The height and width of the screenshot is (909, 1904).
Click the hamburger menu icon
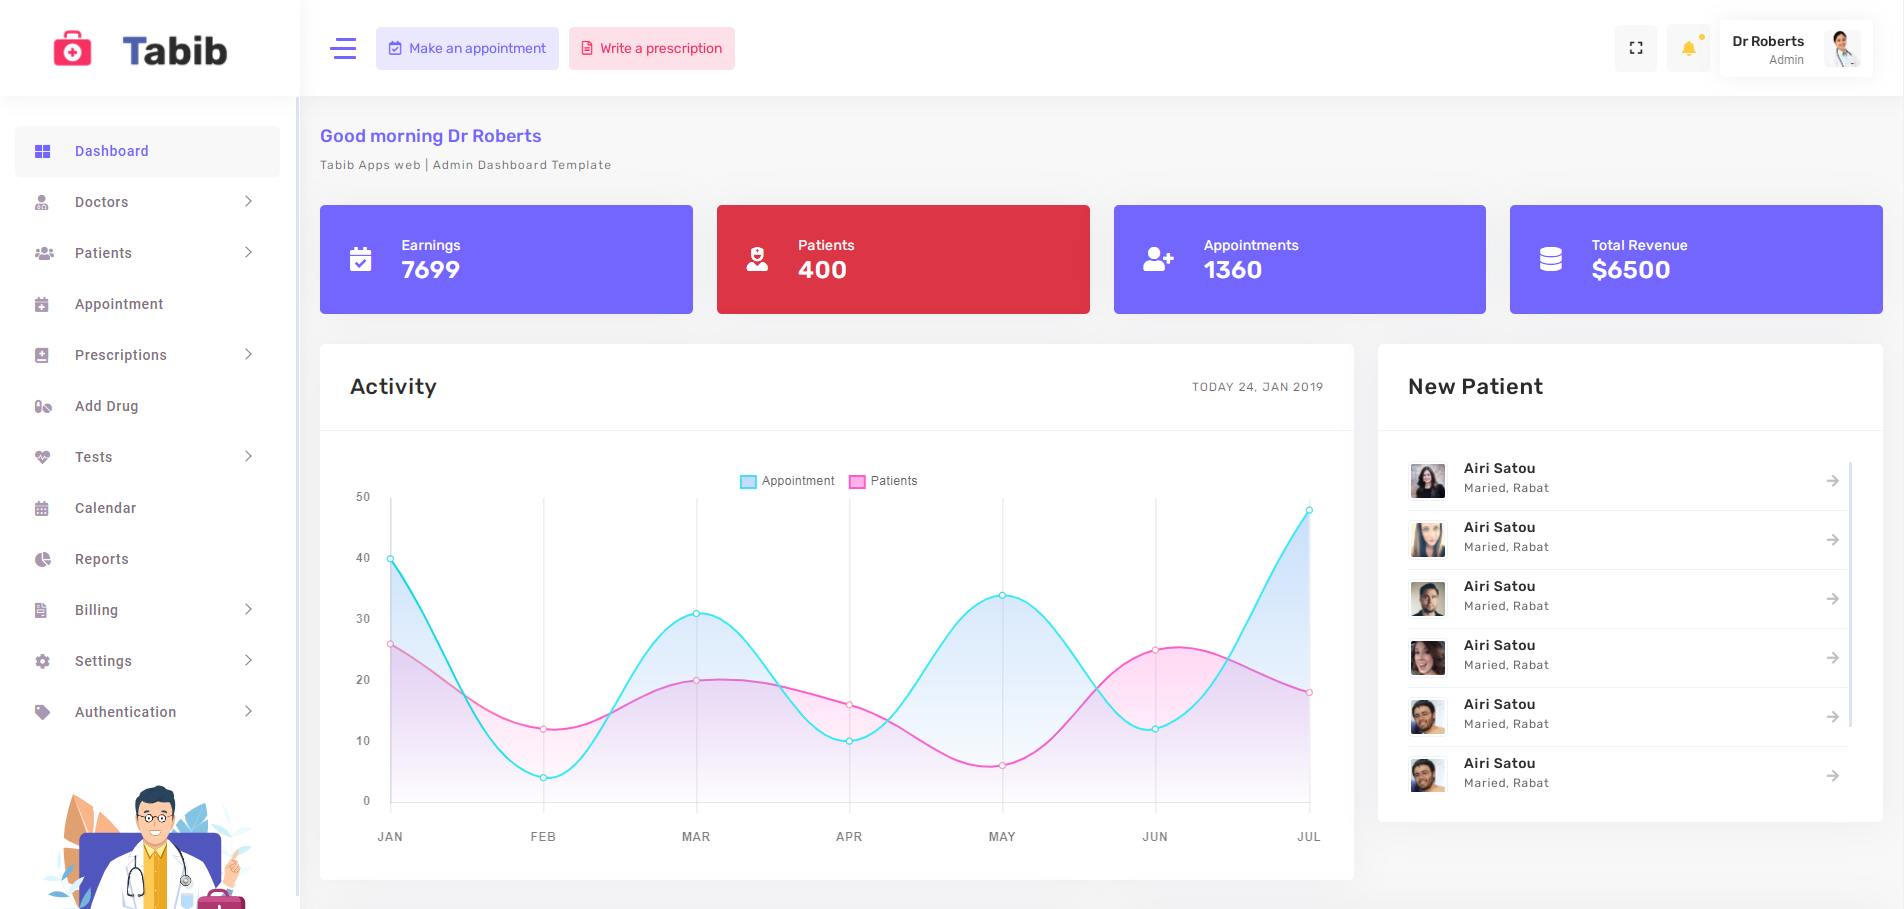point(343,48)
